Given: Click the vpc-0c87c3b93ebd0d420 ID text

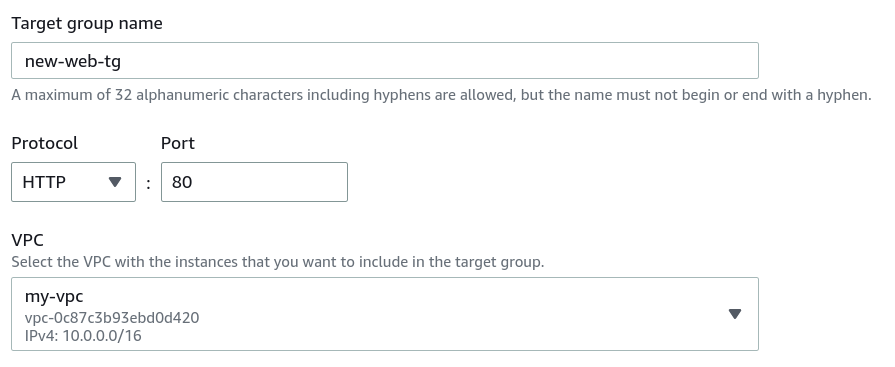Looking at the screenshot, I should (112, 317).
